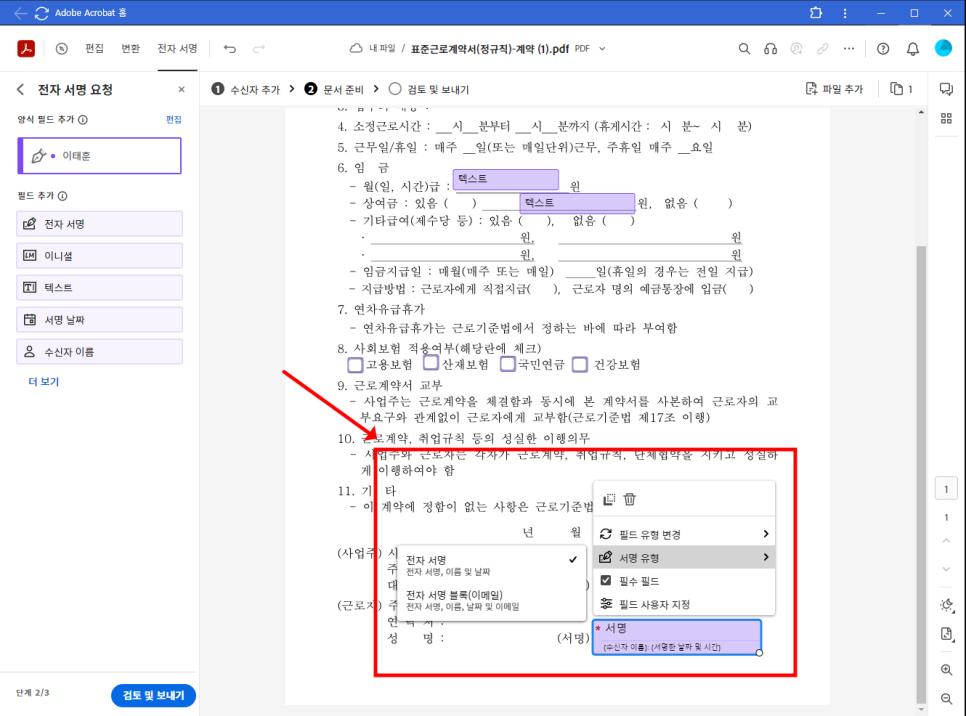Select the 서명 signature field on document
Image resolution: width=966 pixels, height=716 pixels.
[677, 637]
